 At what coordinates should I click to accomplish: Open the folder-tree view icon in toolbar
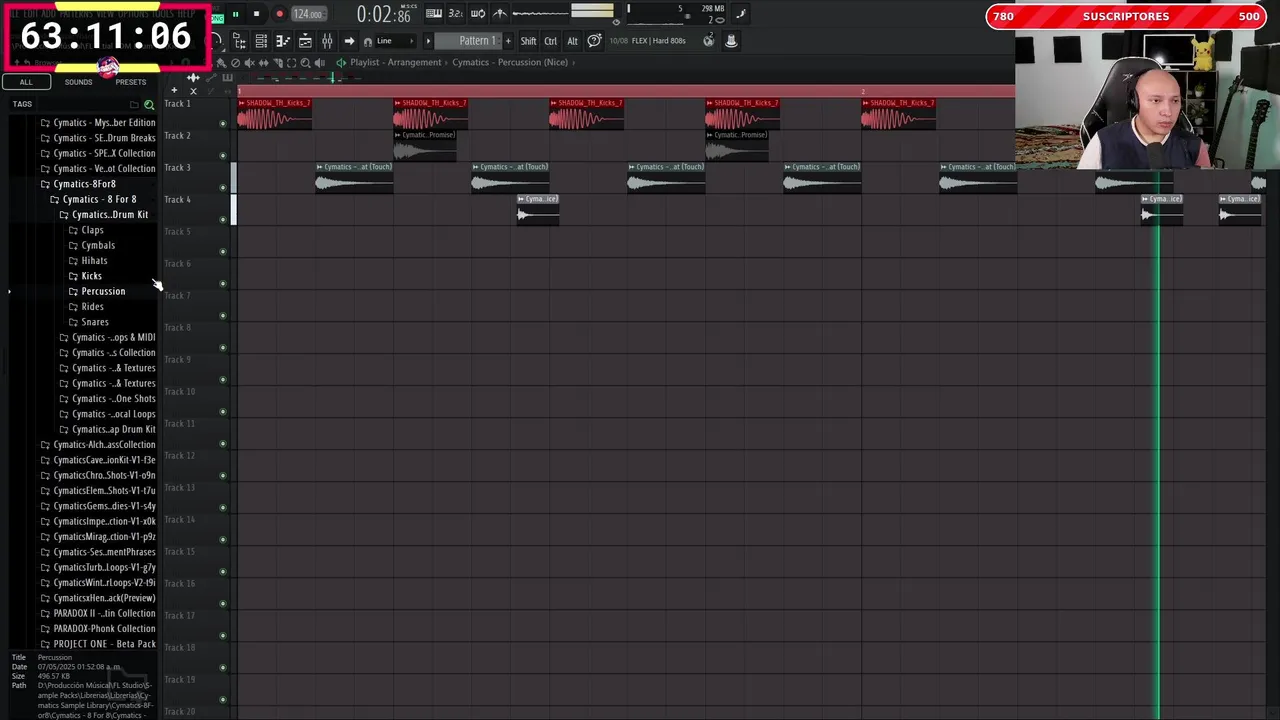pos(239,41)
